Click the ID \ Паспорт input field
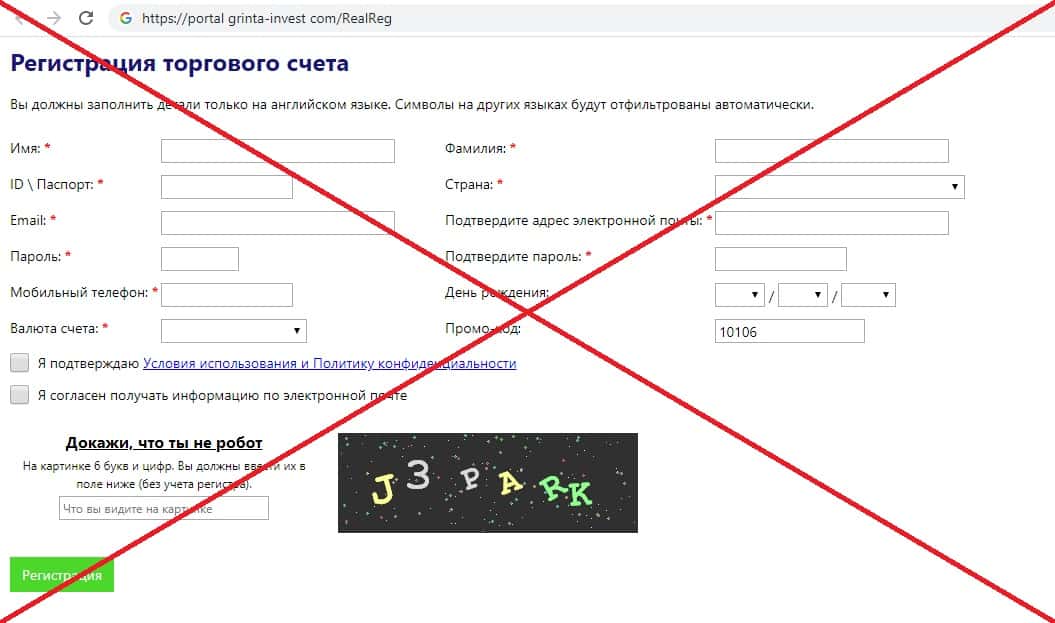 227,187
